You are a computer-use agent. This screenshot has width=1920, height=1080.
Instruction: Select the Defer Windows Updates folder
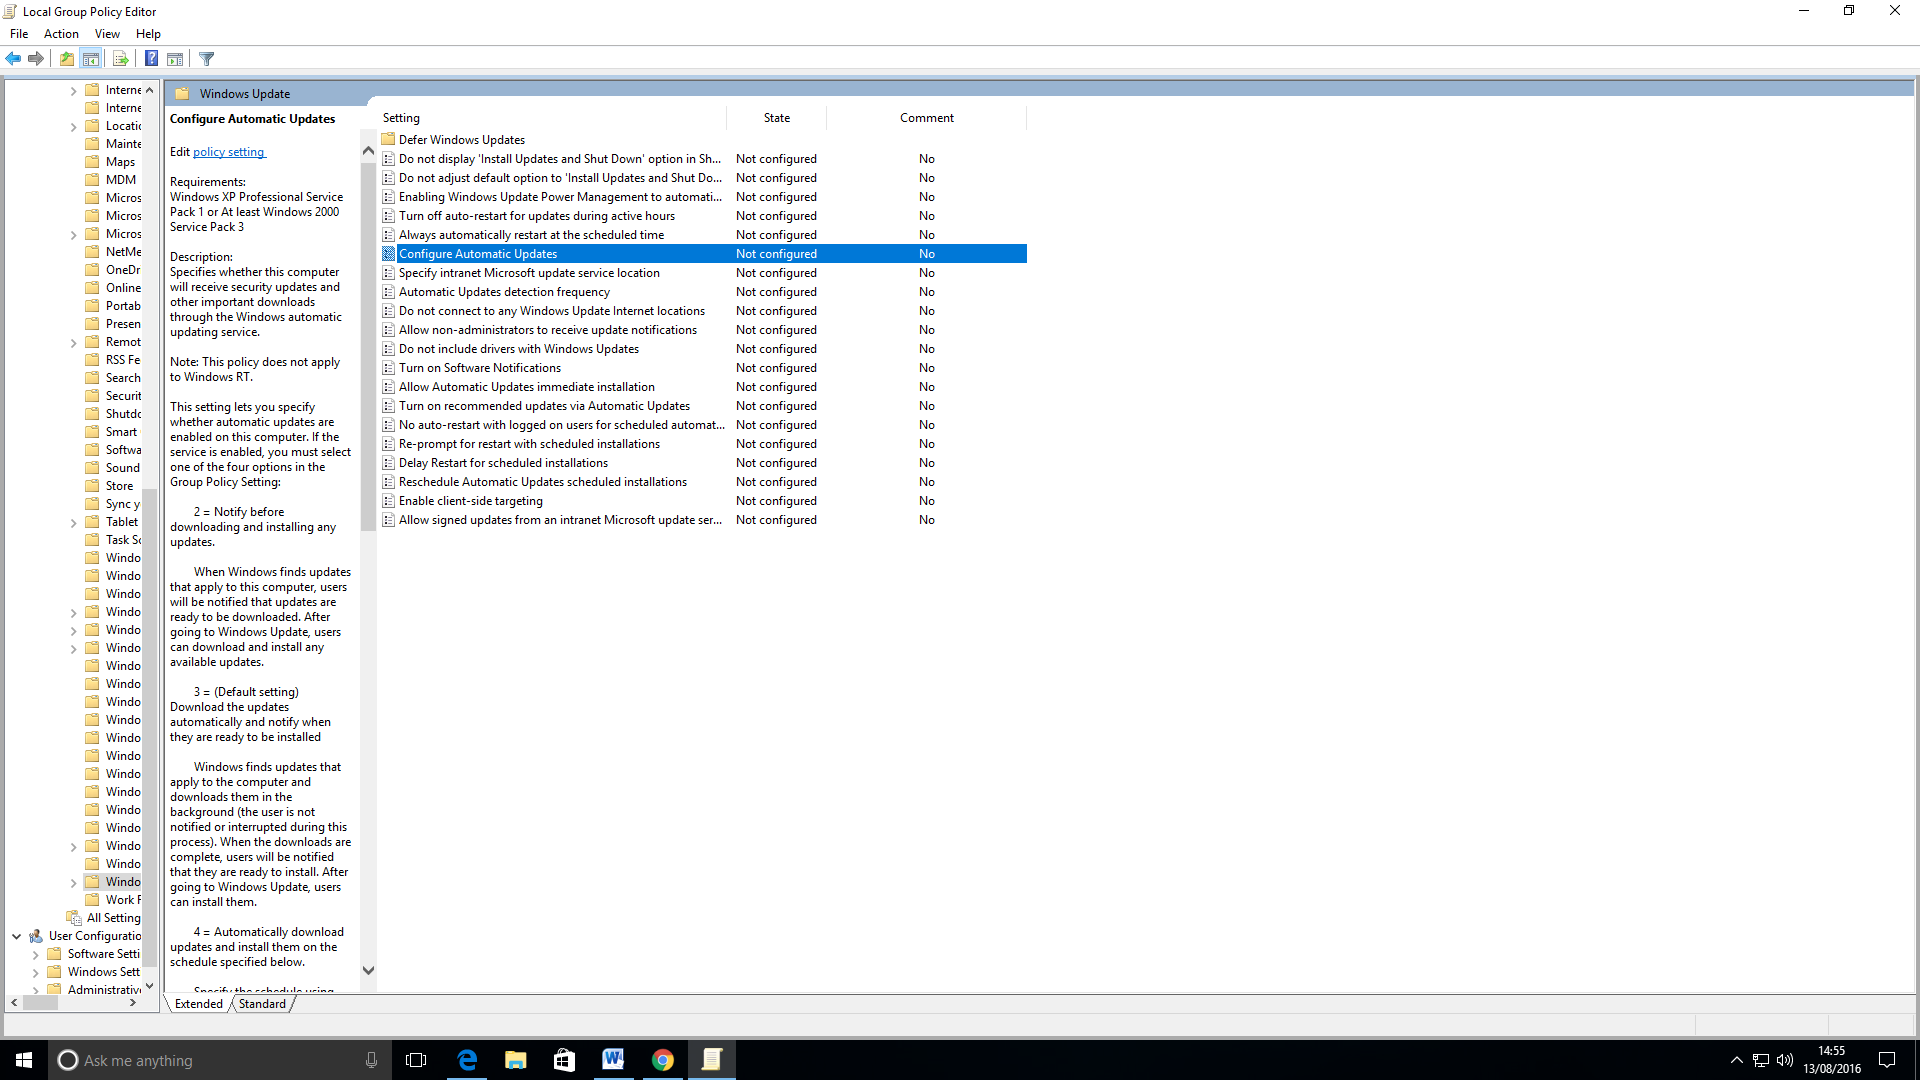point(461,140)
